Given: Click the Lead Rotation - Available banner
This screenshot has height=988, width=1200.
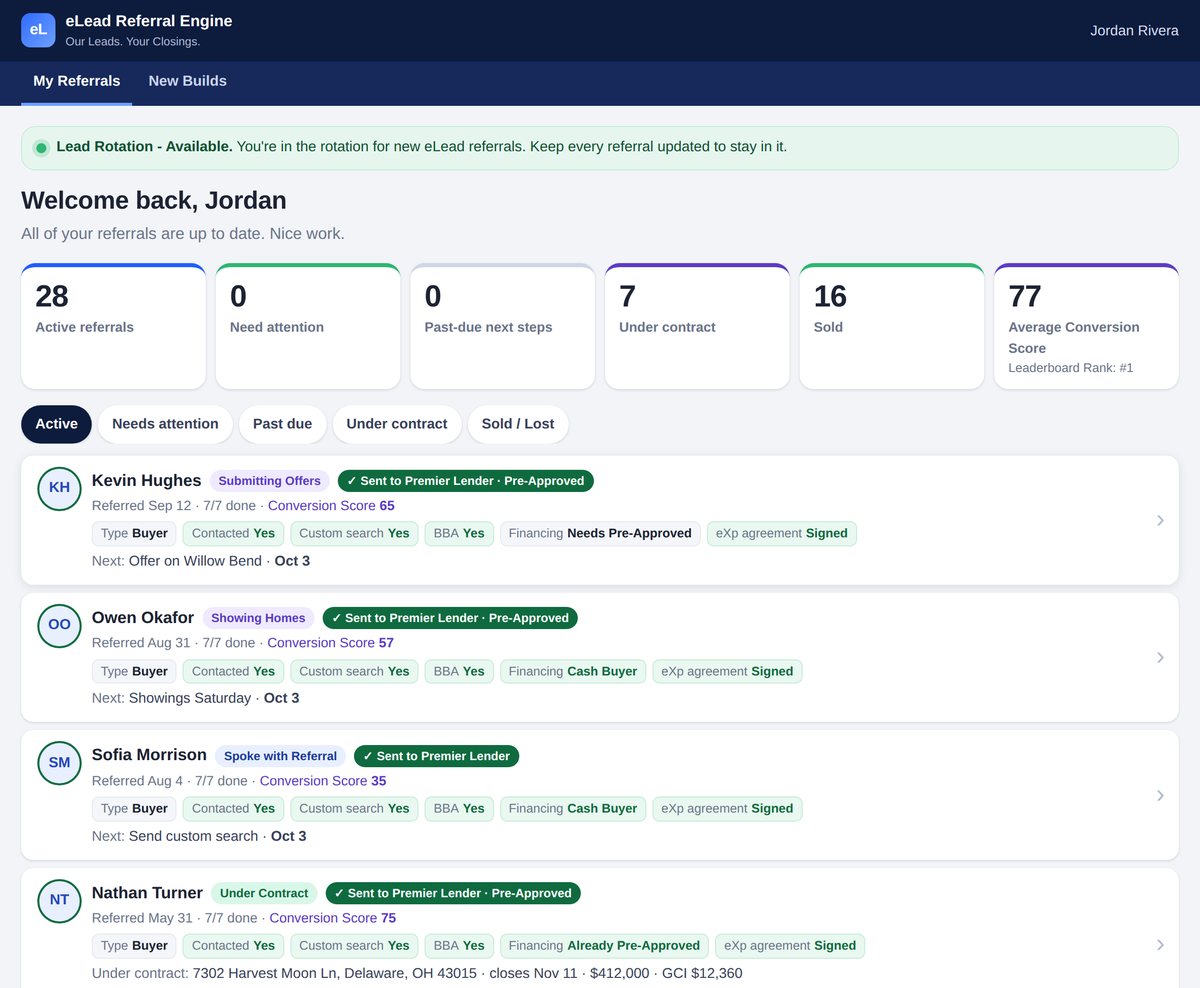Looking at the screenshot, I should [600, 148].
